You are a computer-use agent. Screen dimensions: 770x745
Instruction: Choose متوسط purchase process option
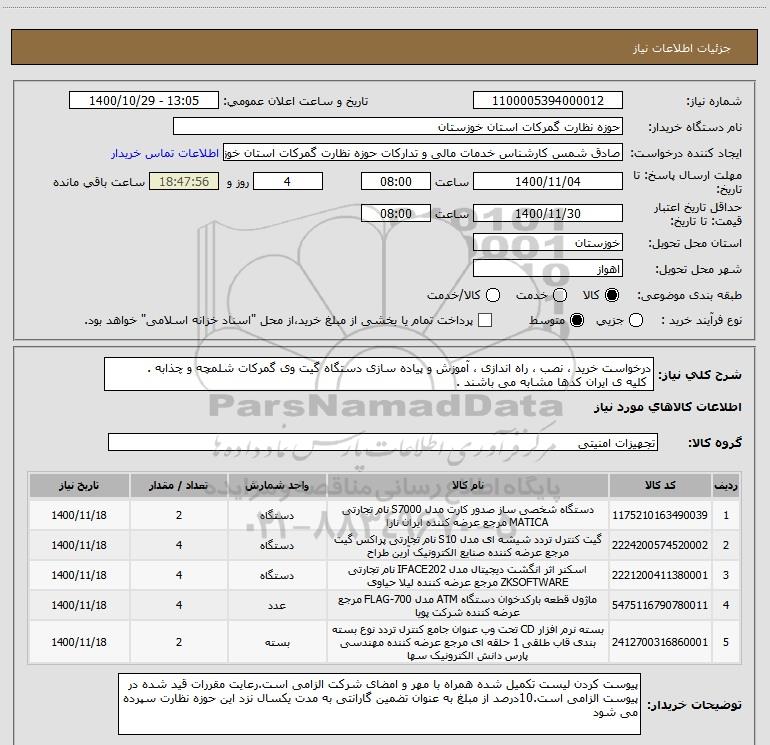[577, 321]
